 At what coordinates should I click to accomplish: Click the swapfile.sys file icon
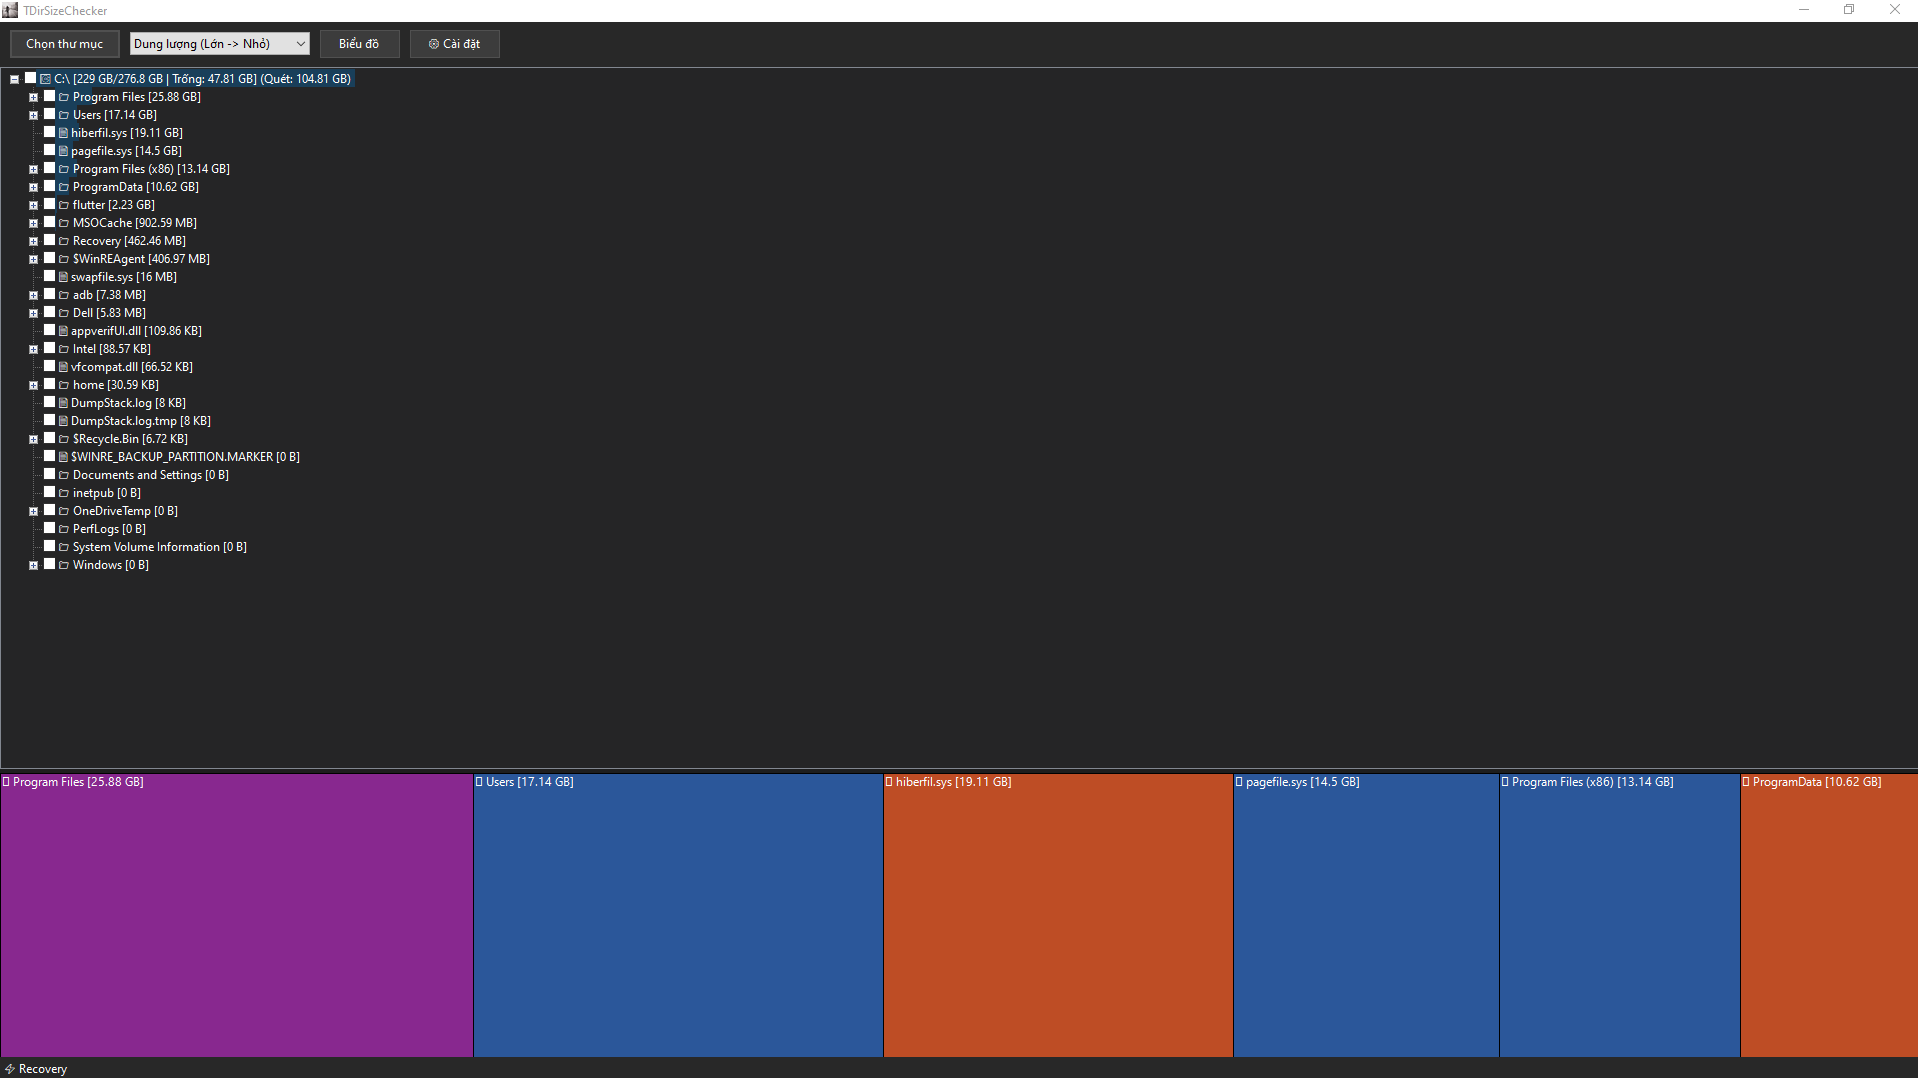(x=64, y=277)
